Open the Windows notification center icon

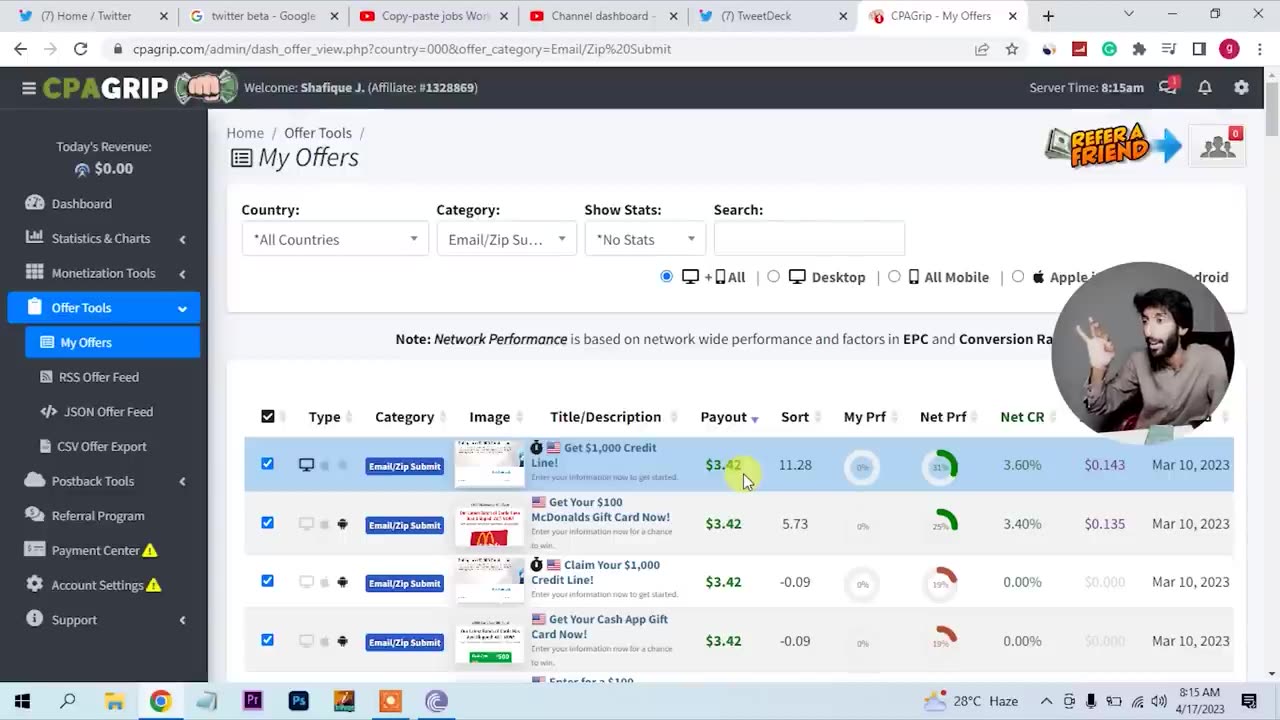[1249, 701]
